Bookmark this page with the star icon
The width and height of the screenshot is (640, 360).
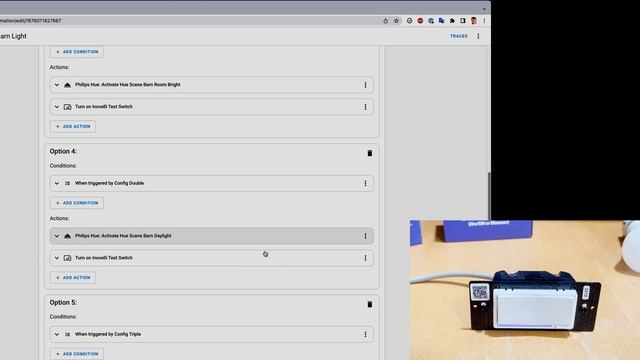(x=396, y=21)
